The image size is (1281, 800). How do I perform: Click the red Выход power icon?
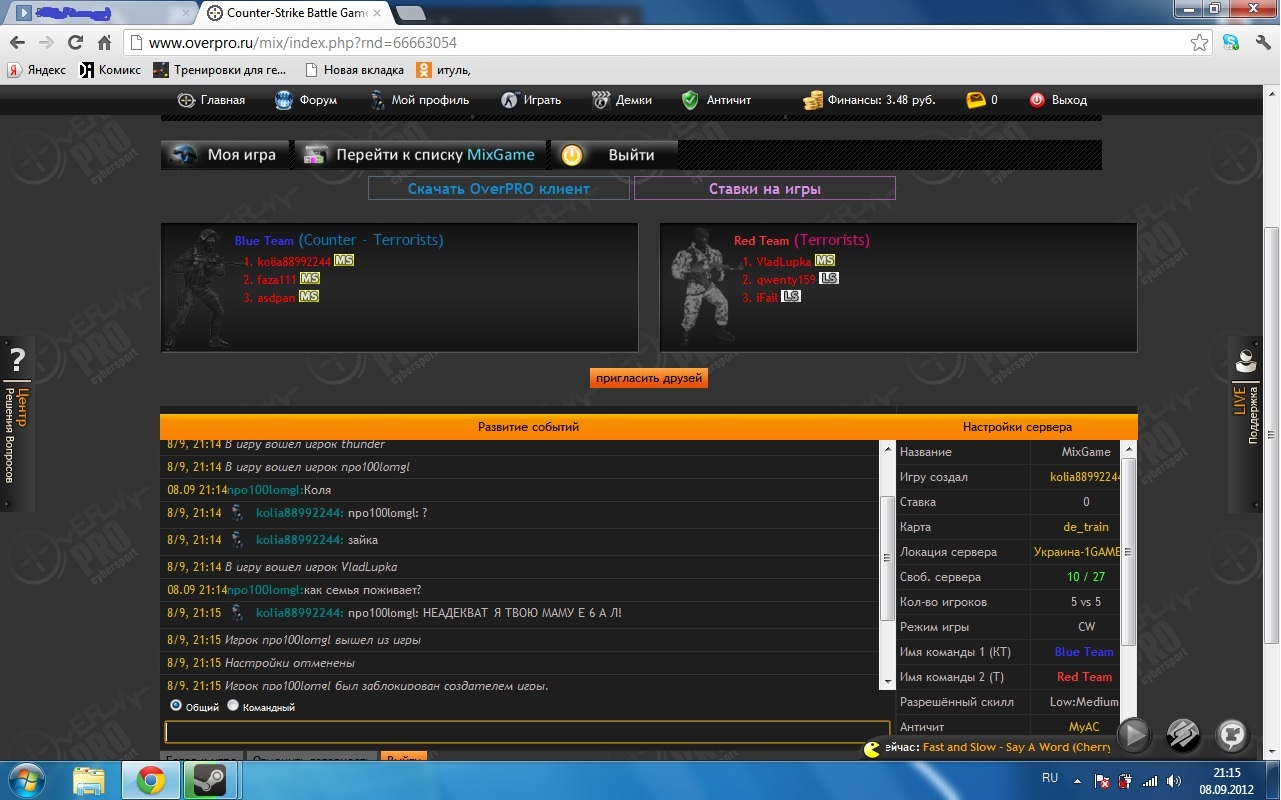1037,100
